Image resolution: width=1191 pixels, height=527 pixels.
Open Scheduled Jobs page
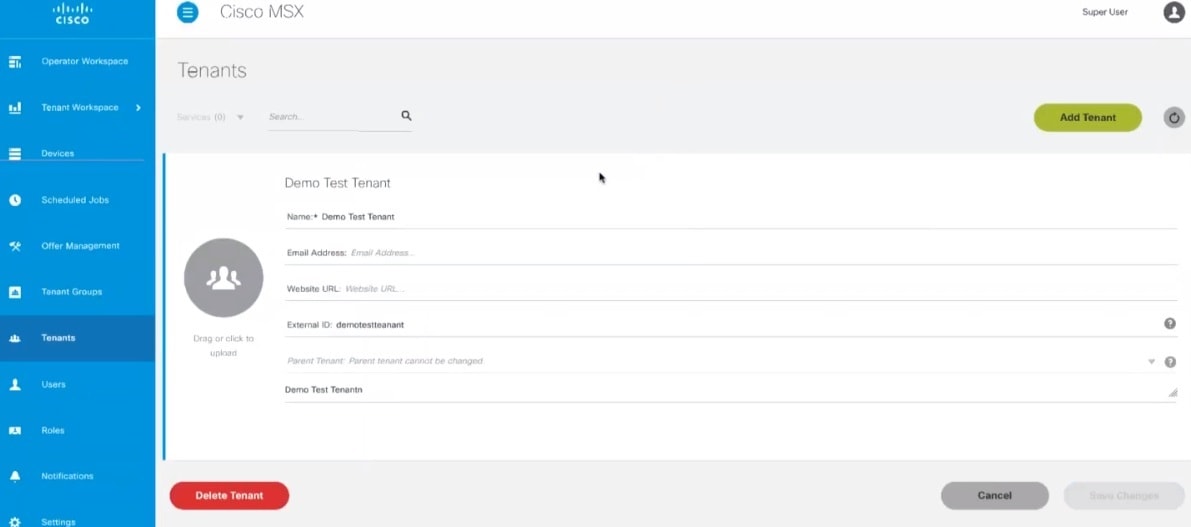coord(75,200)
